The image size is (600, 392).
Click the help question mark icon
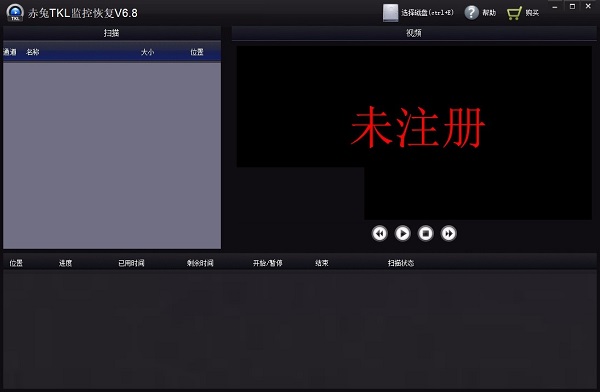point(471,13)
